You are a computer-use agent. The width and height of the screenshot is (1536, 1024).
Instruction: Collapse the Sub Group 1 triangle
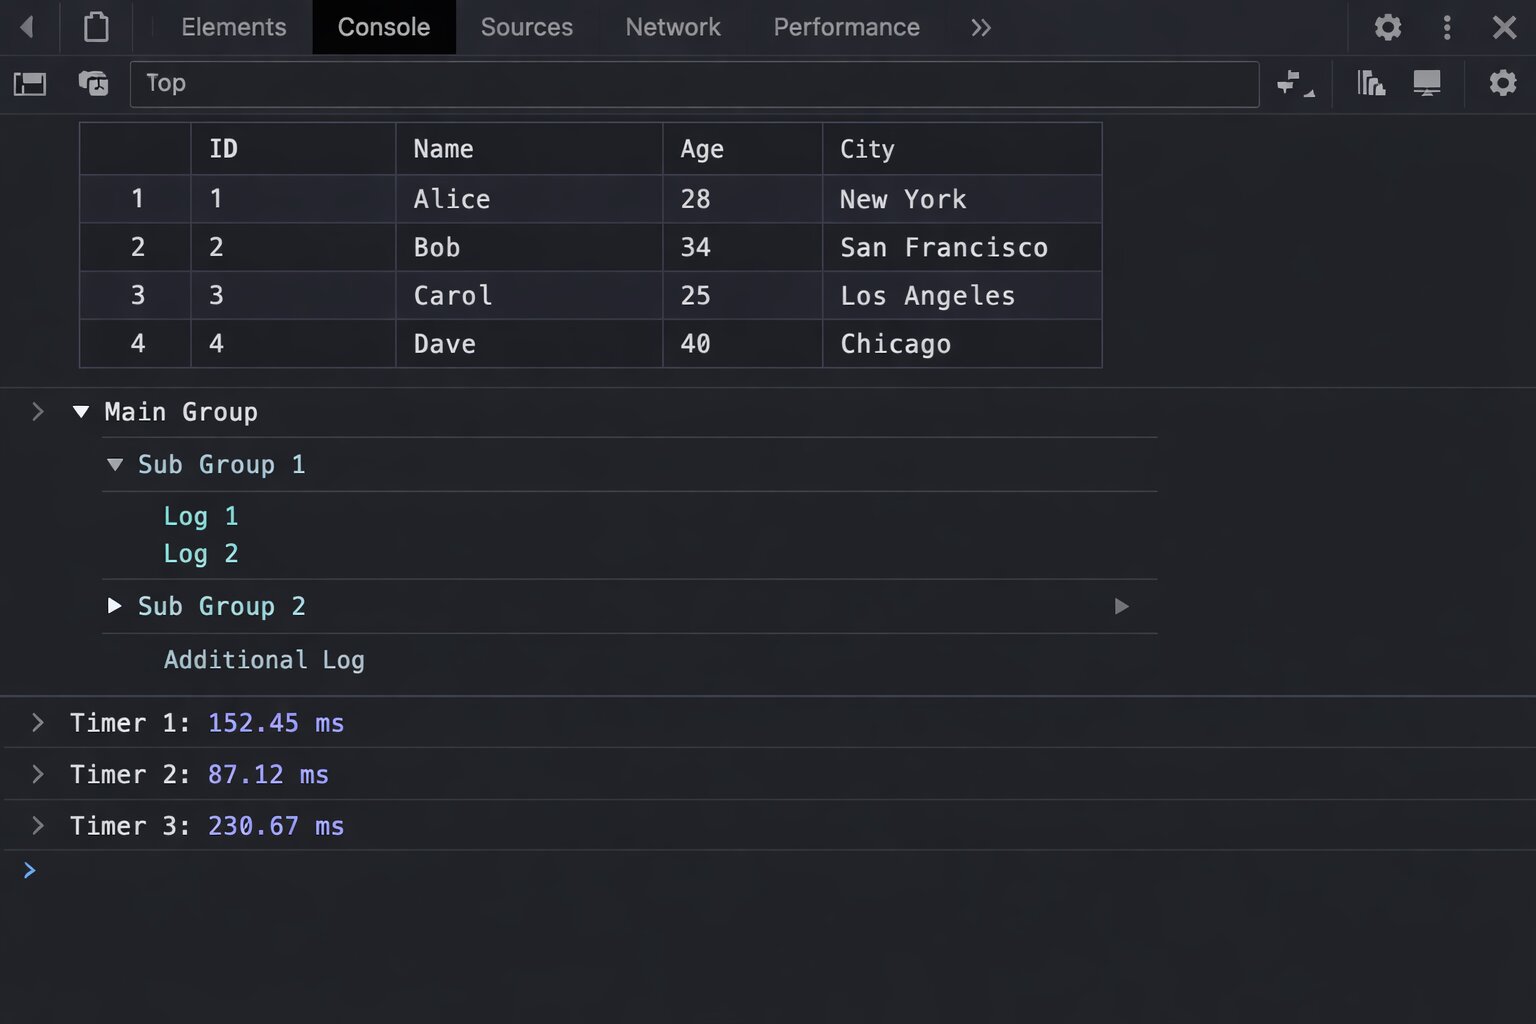coord(115,465)
